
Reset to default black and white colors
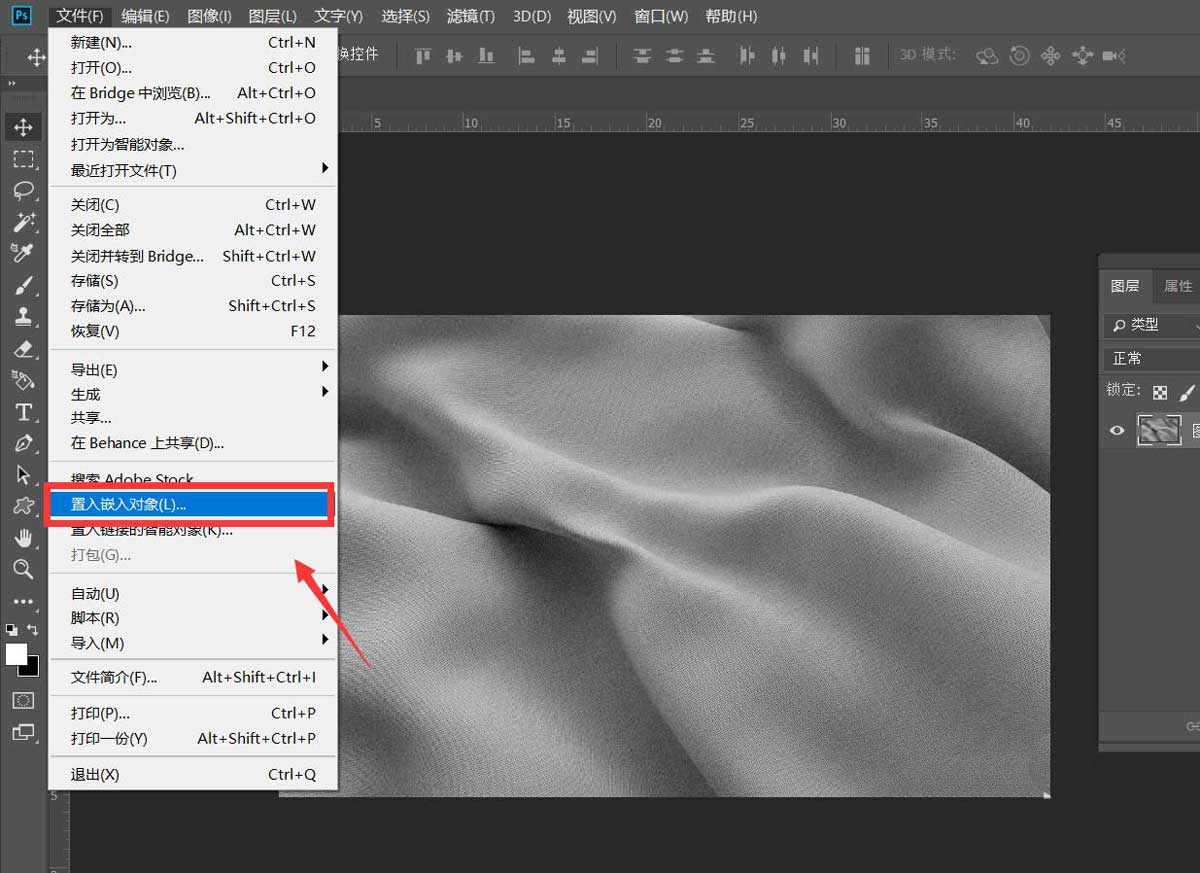[11, 630]
